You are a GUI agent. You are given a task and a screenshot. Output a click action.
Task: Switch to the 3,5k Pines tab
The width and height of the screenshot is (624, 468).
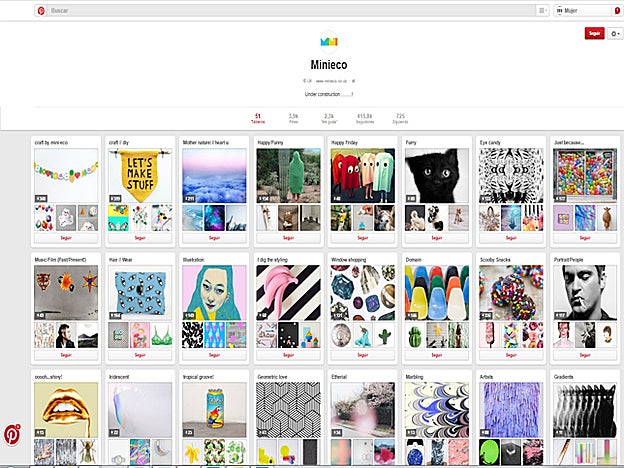click(x=293, y=118)
